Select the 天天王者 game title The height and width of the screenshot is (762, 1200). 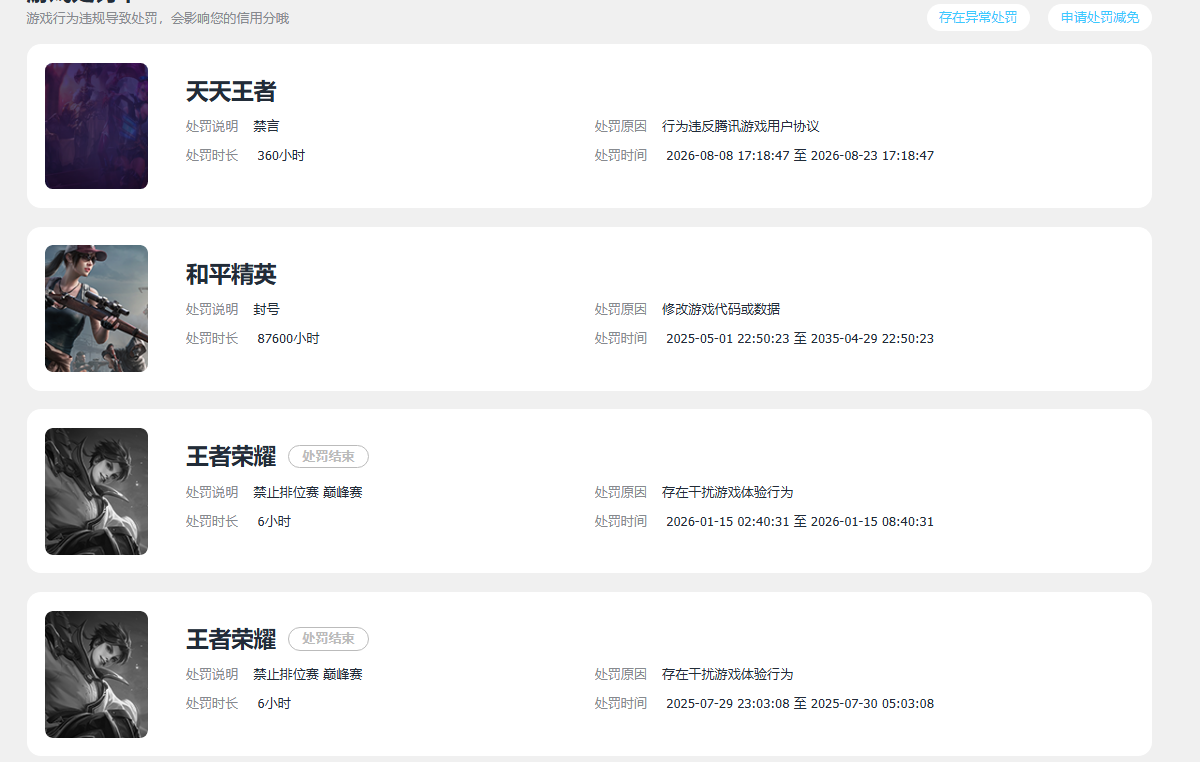coord(231,92)
